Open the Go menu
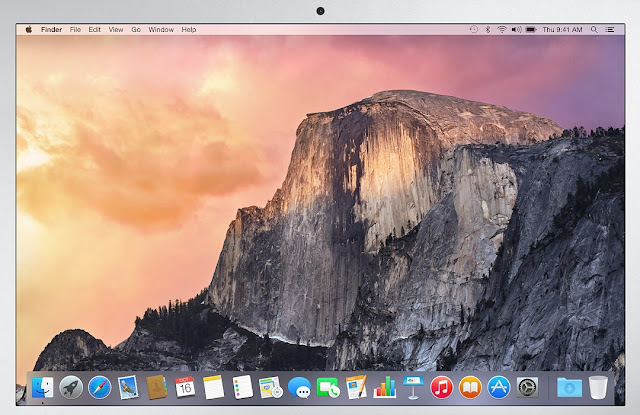This screenshot has width=640, height=415. (136, 29)
